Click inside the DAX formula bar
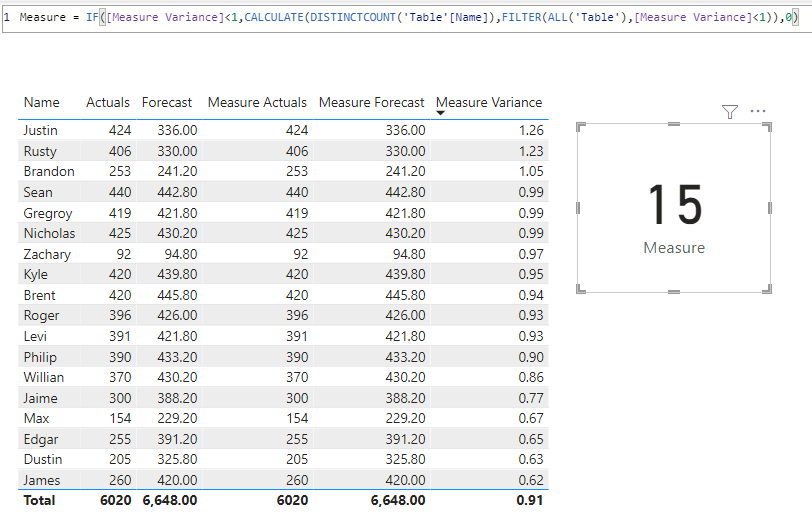 (x=407, y=18)
